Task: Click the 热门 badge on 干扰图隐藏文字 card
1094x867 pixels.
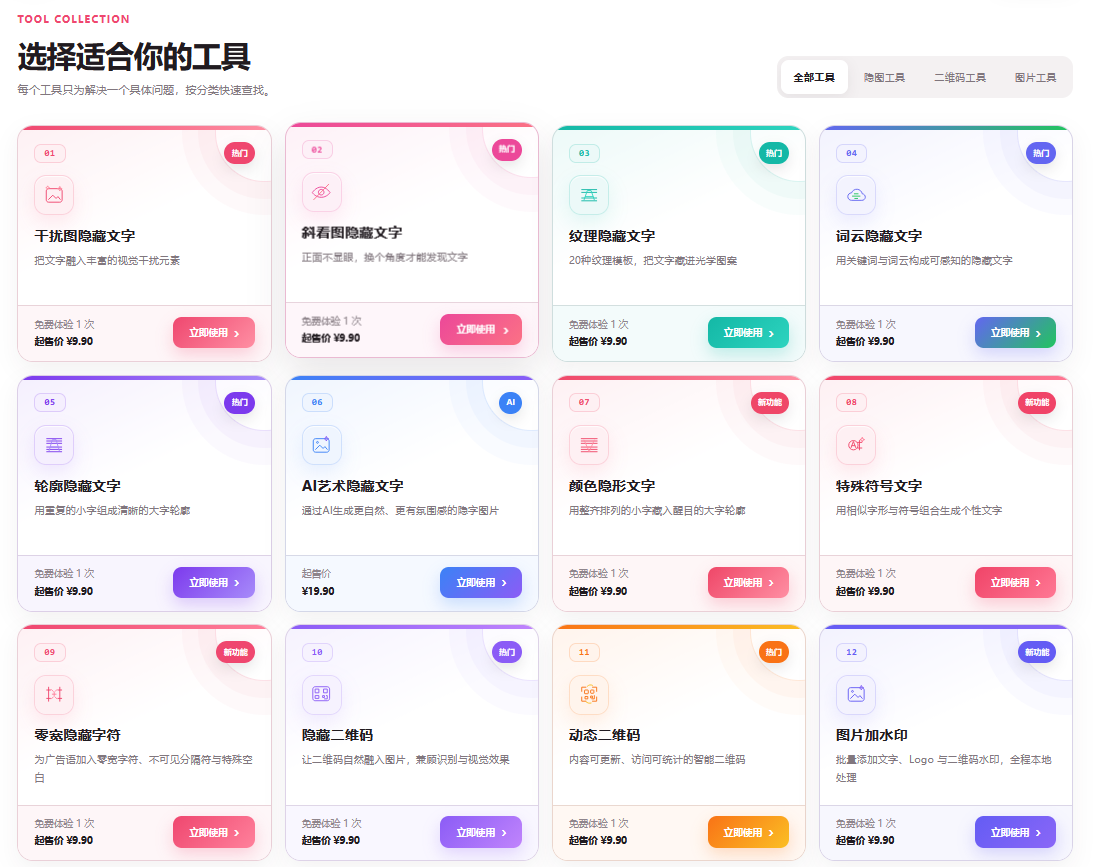Action: (x=239, y=153)
